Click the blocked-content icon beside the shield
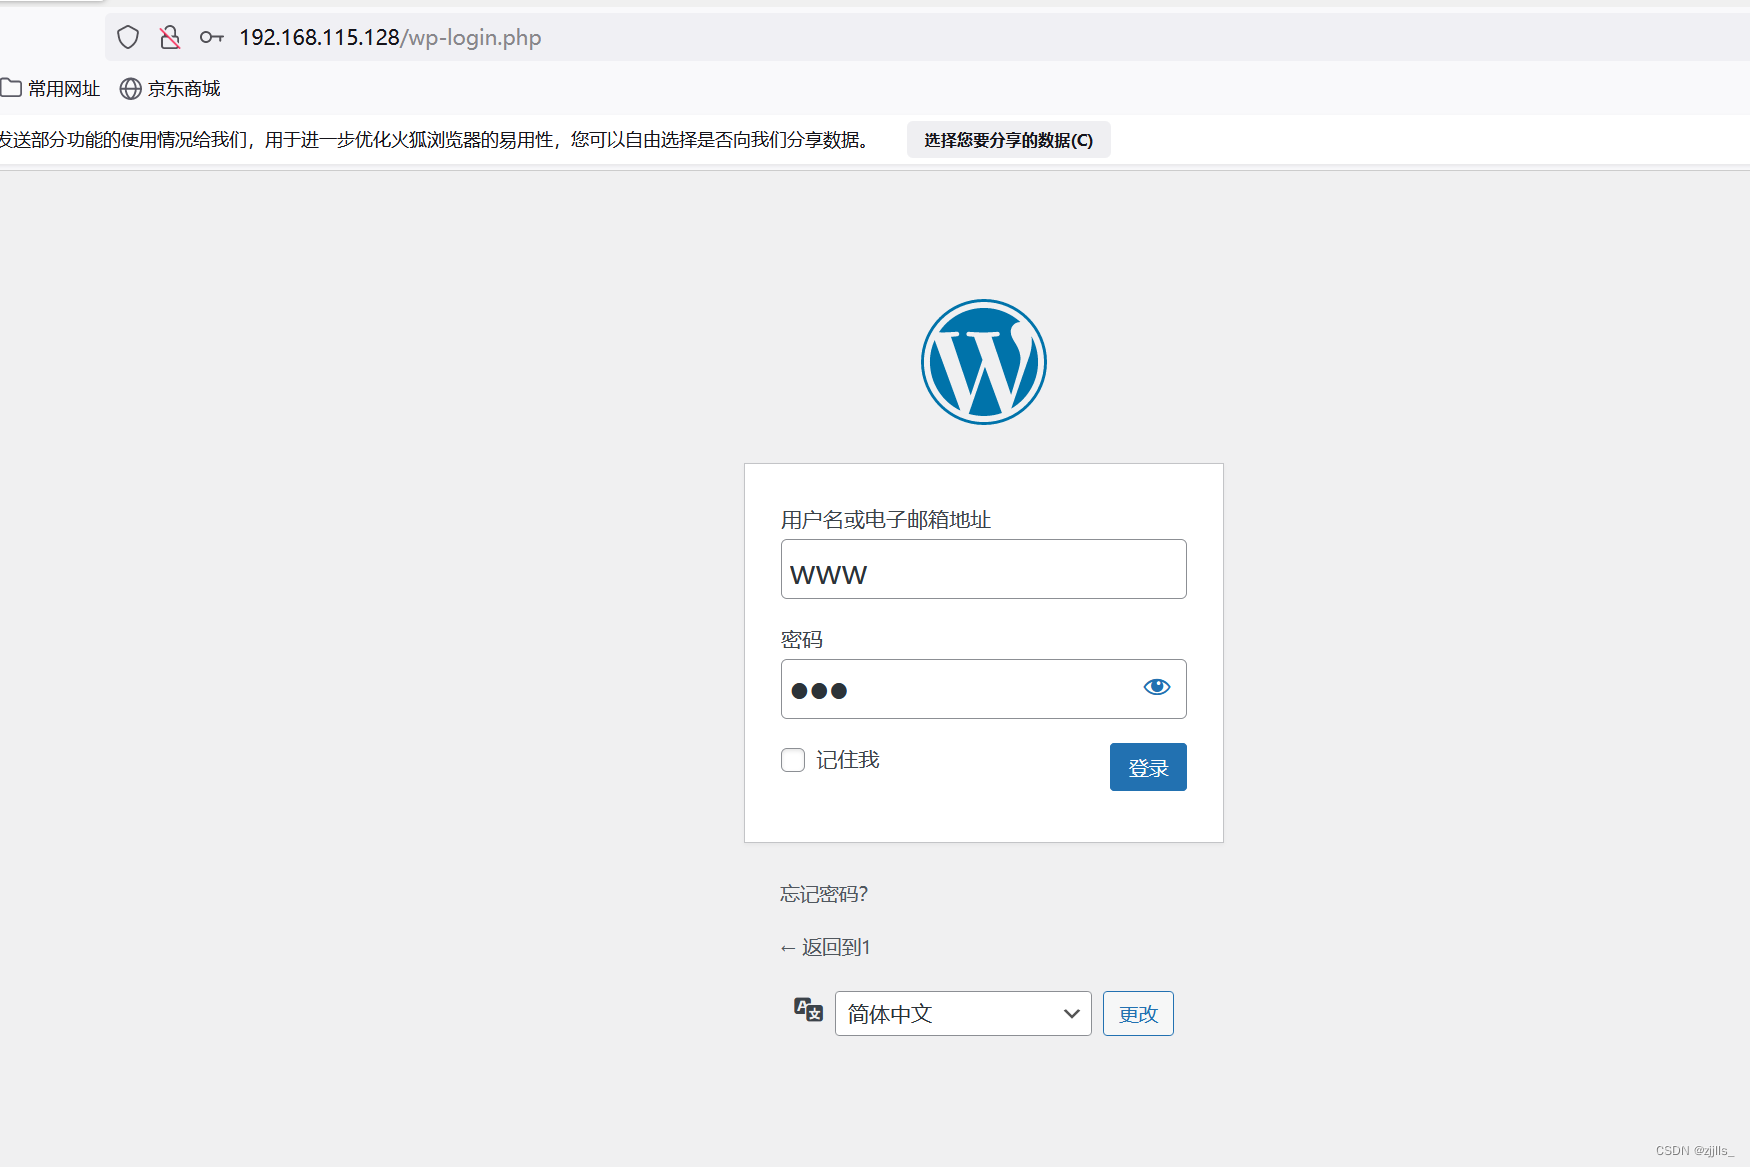This screenshot has width=1750, height=1167. point(168,36)
